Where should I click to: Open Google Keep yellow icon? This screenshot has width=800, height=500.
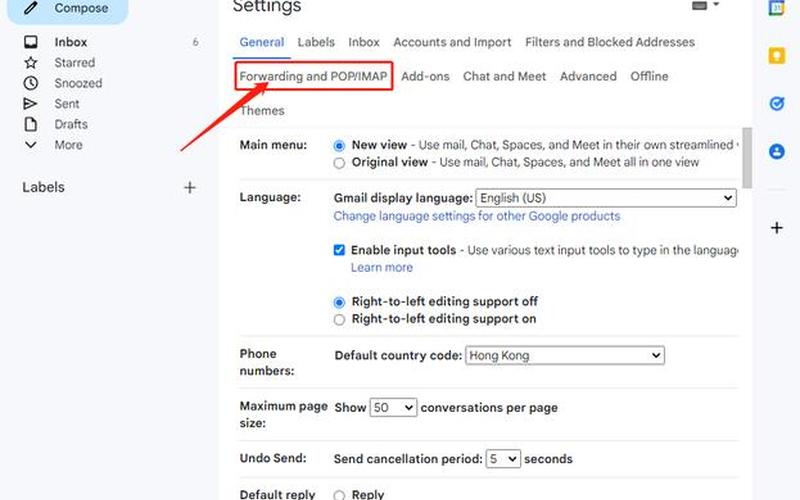[x=777, y=55]
